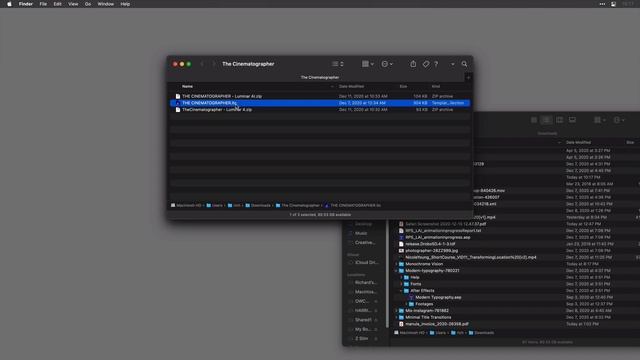Open Control Center ellipsis in menu bar
This screenshot has height=360, width=640.
click(x=602, y=4)
